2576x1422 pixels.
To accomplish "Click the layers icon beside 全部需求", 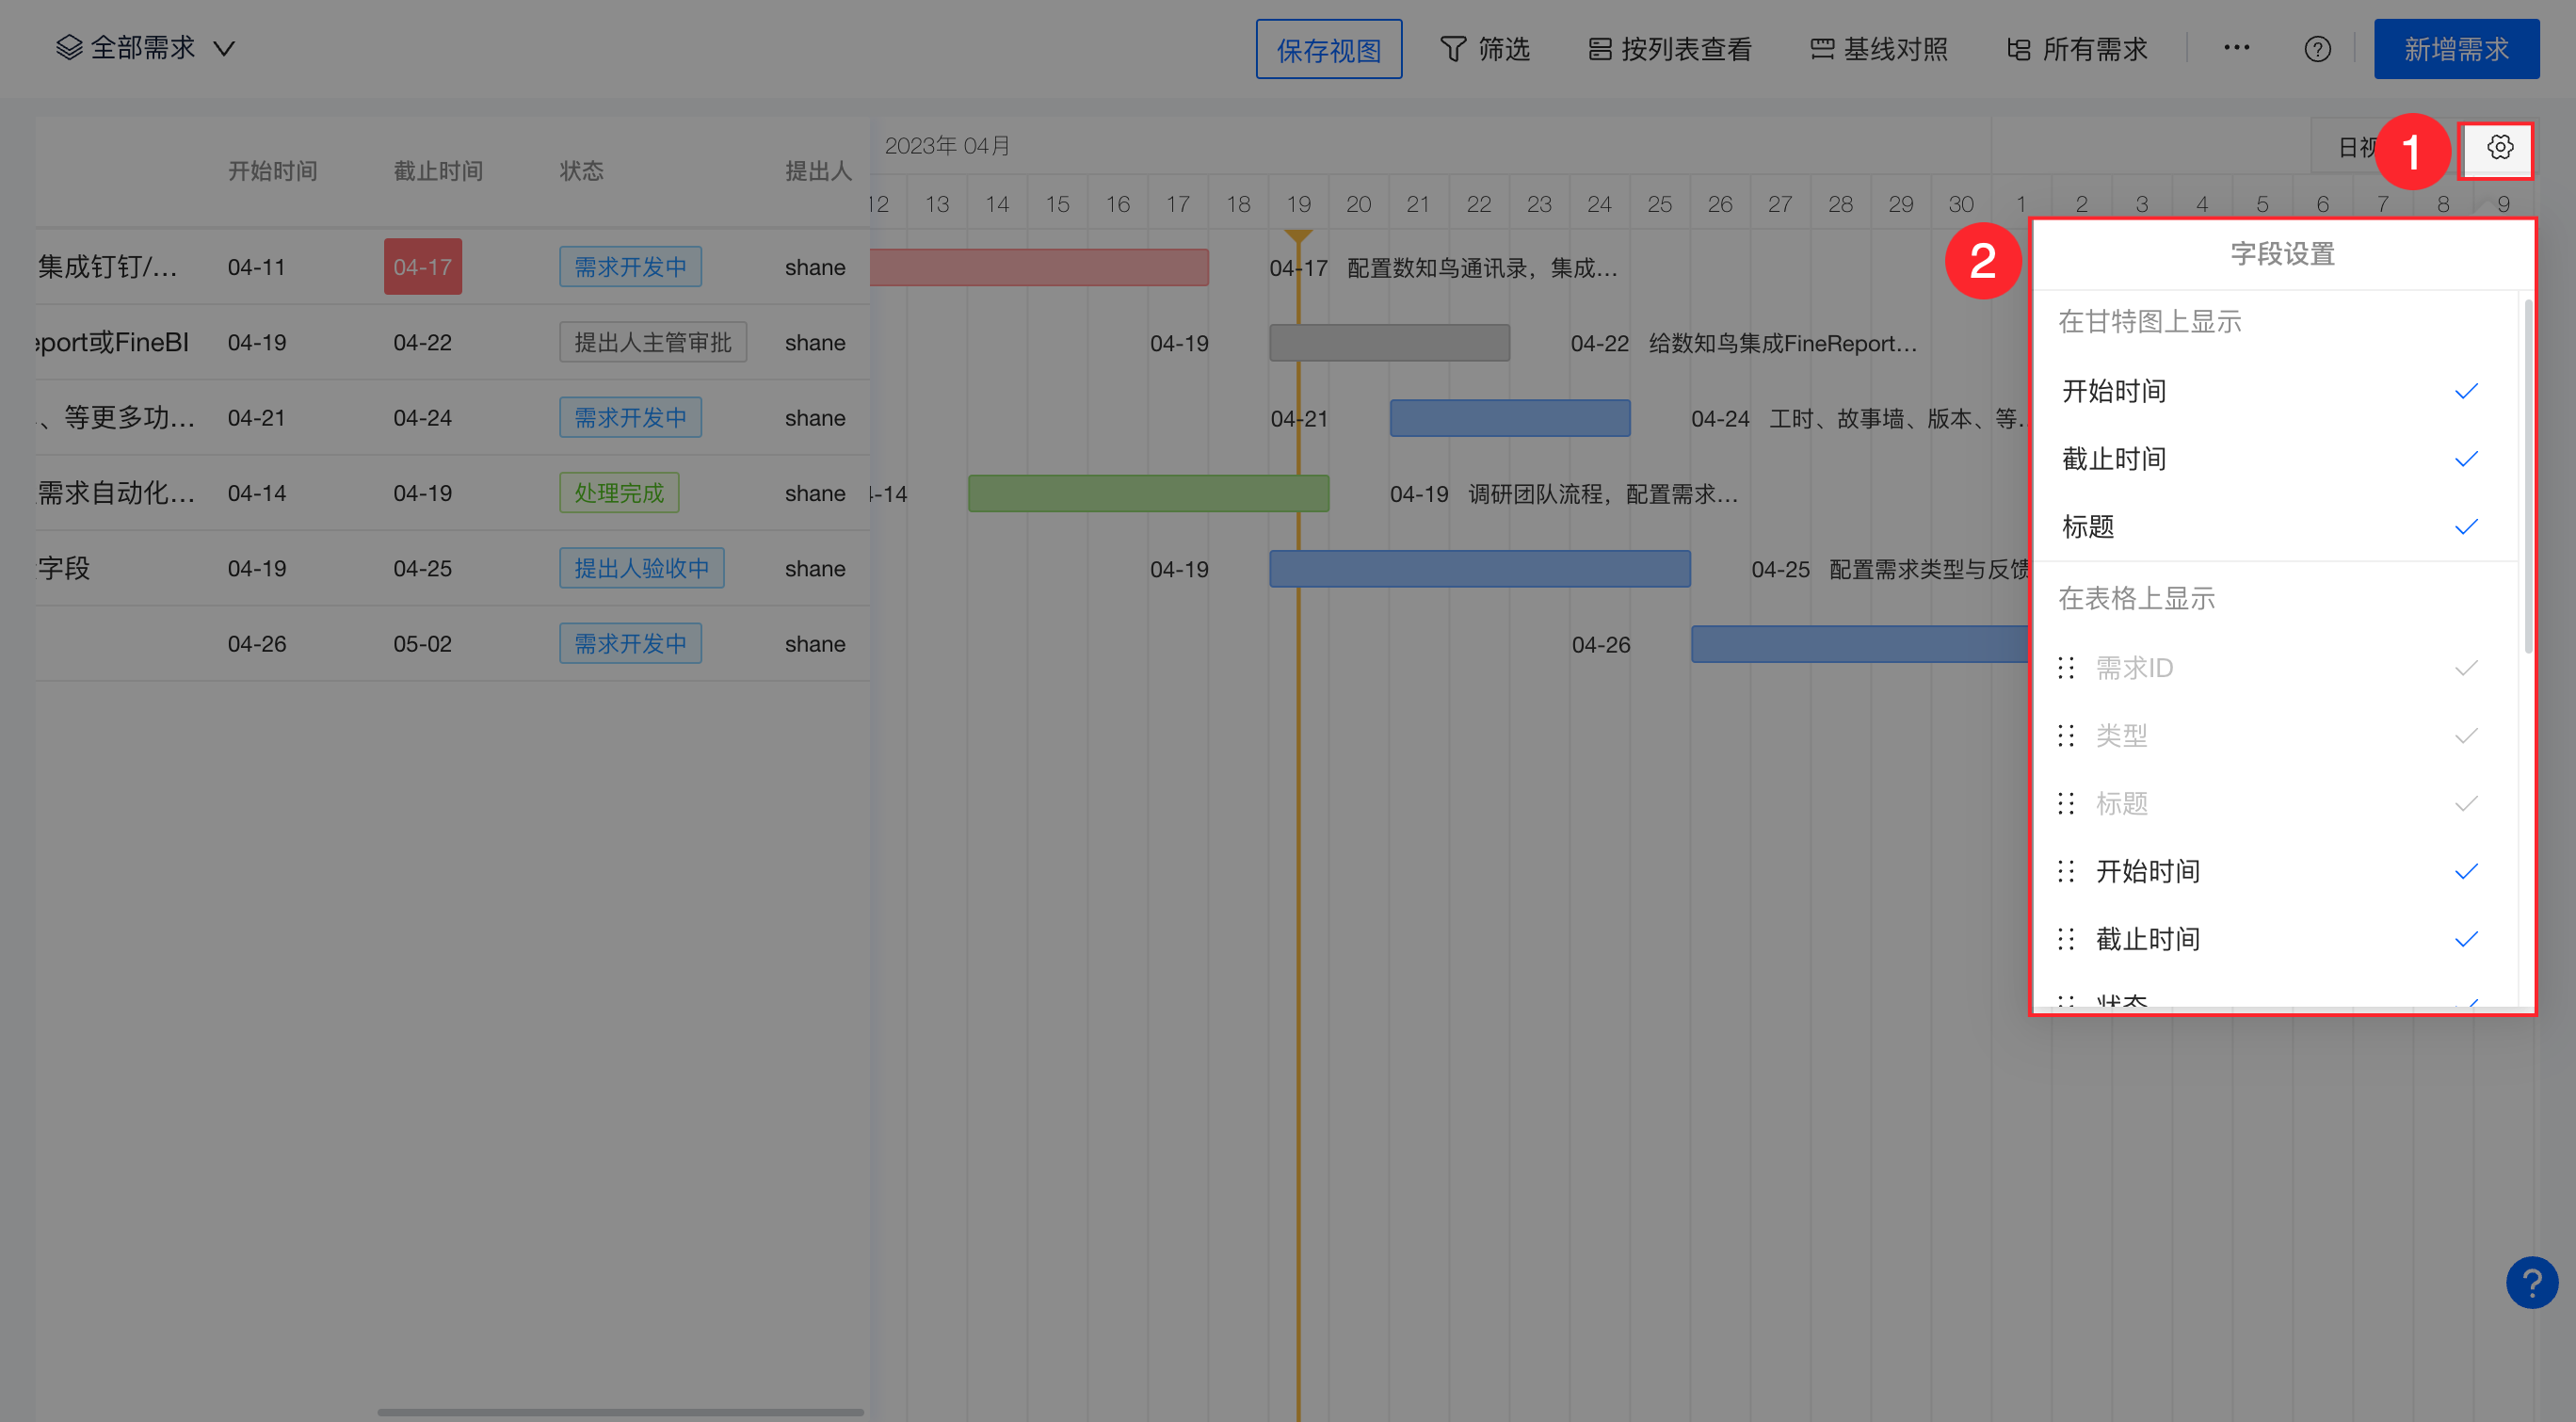I will pos(69,48).
